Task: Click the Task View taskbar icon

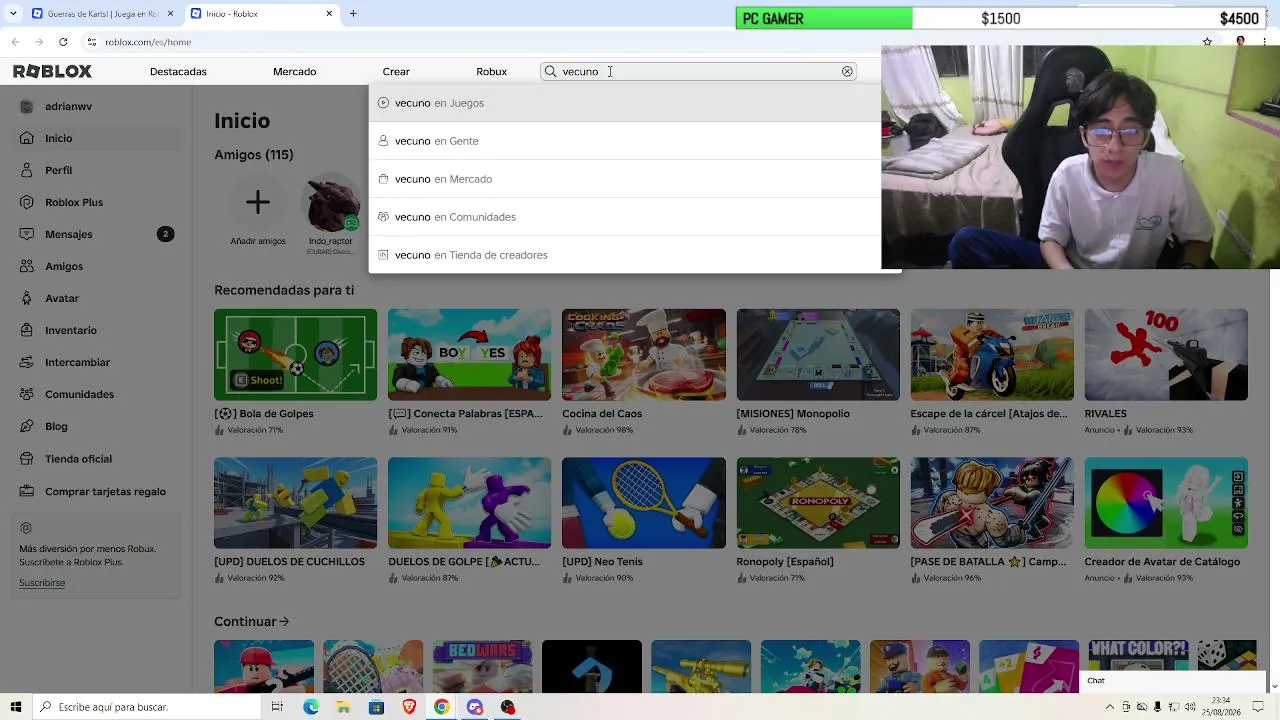Action: click(277, 707)
